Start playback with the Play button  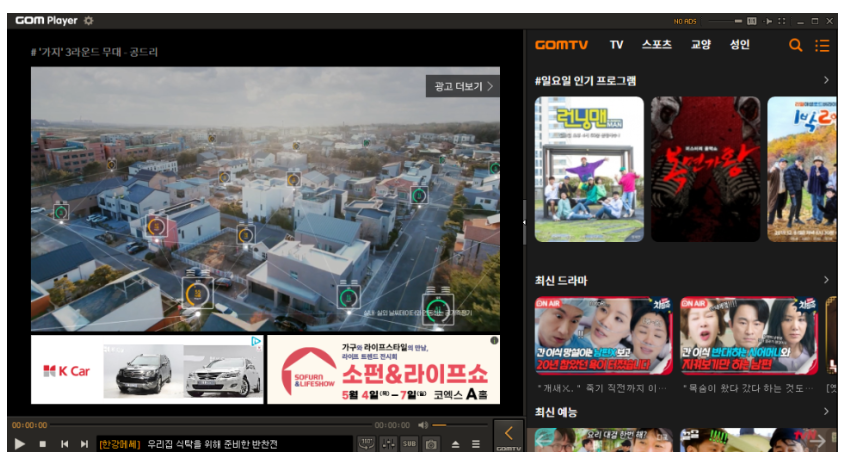pyautogui.click(x=20, y=444)
